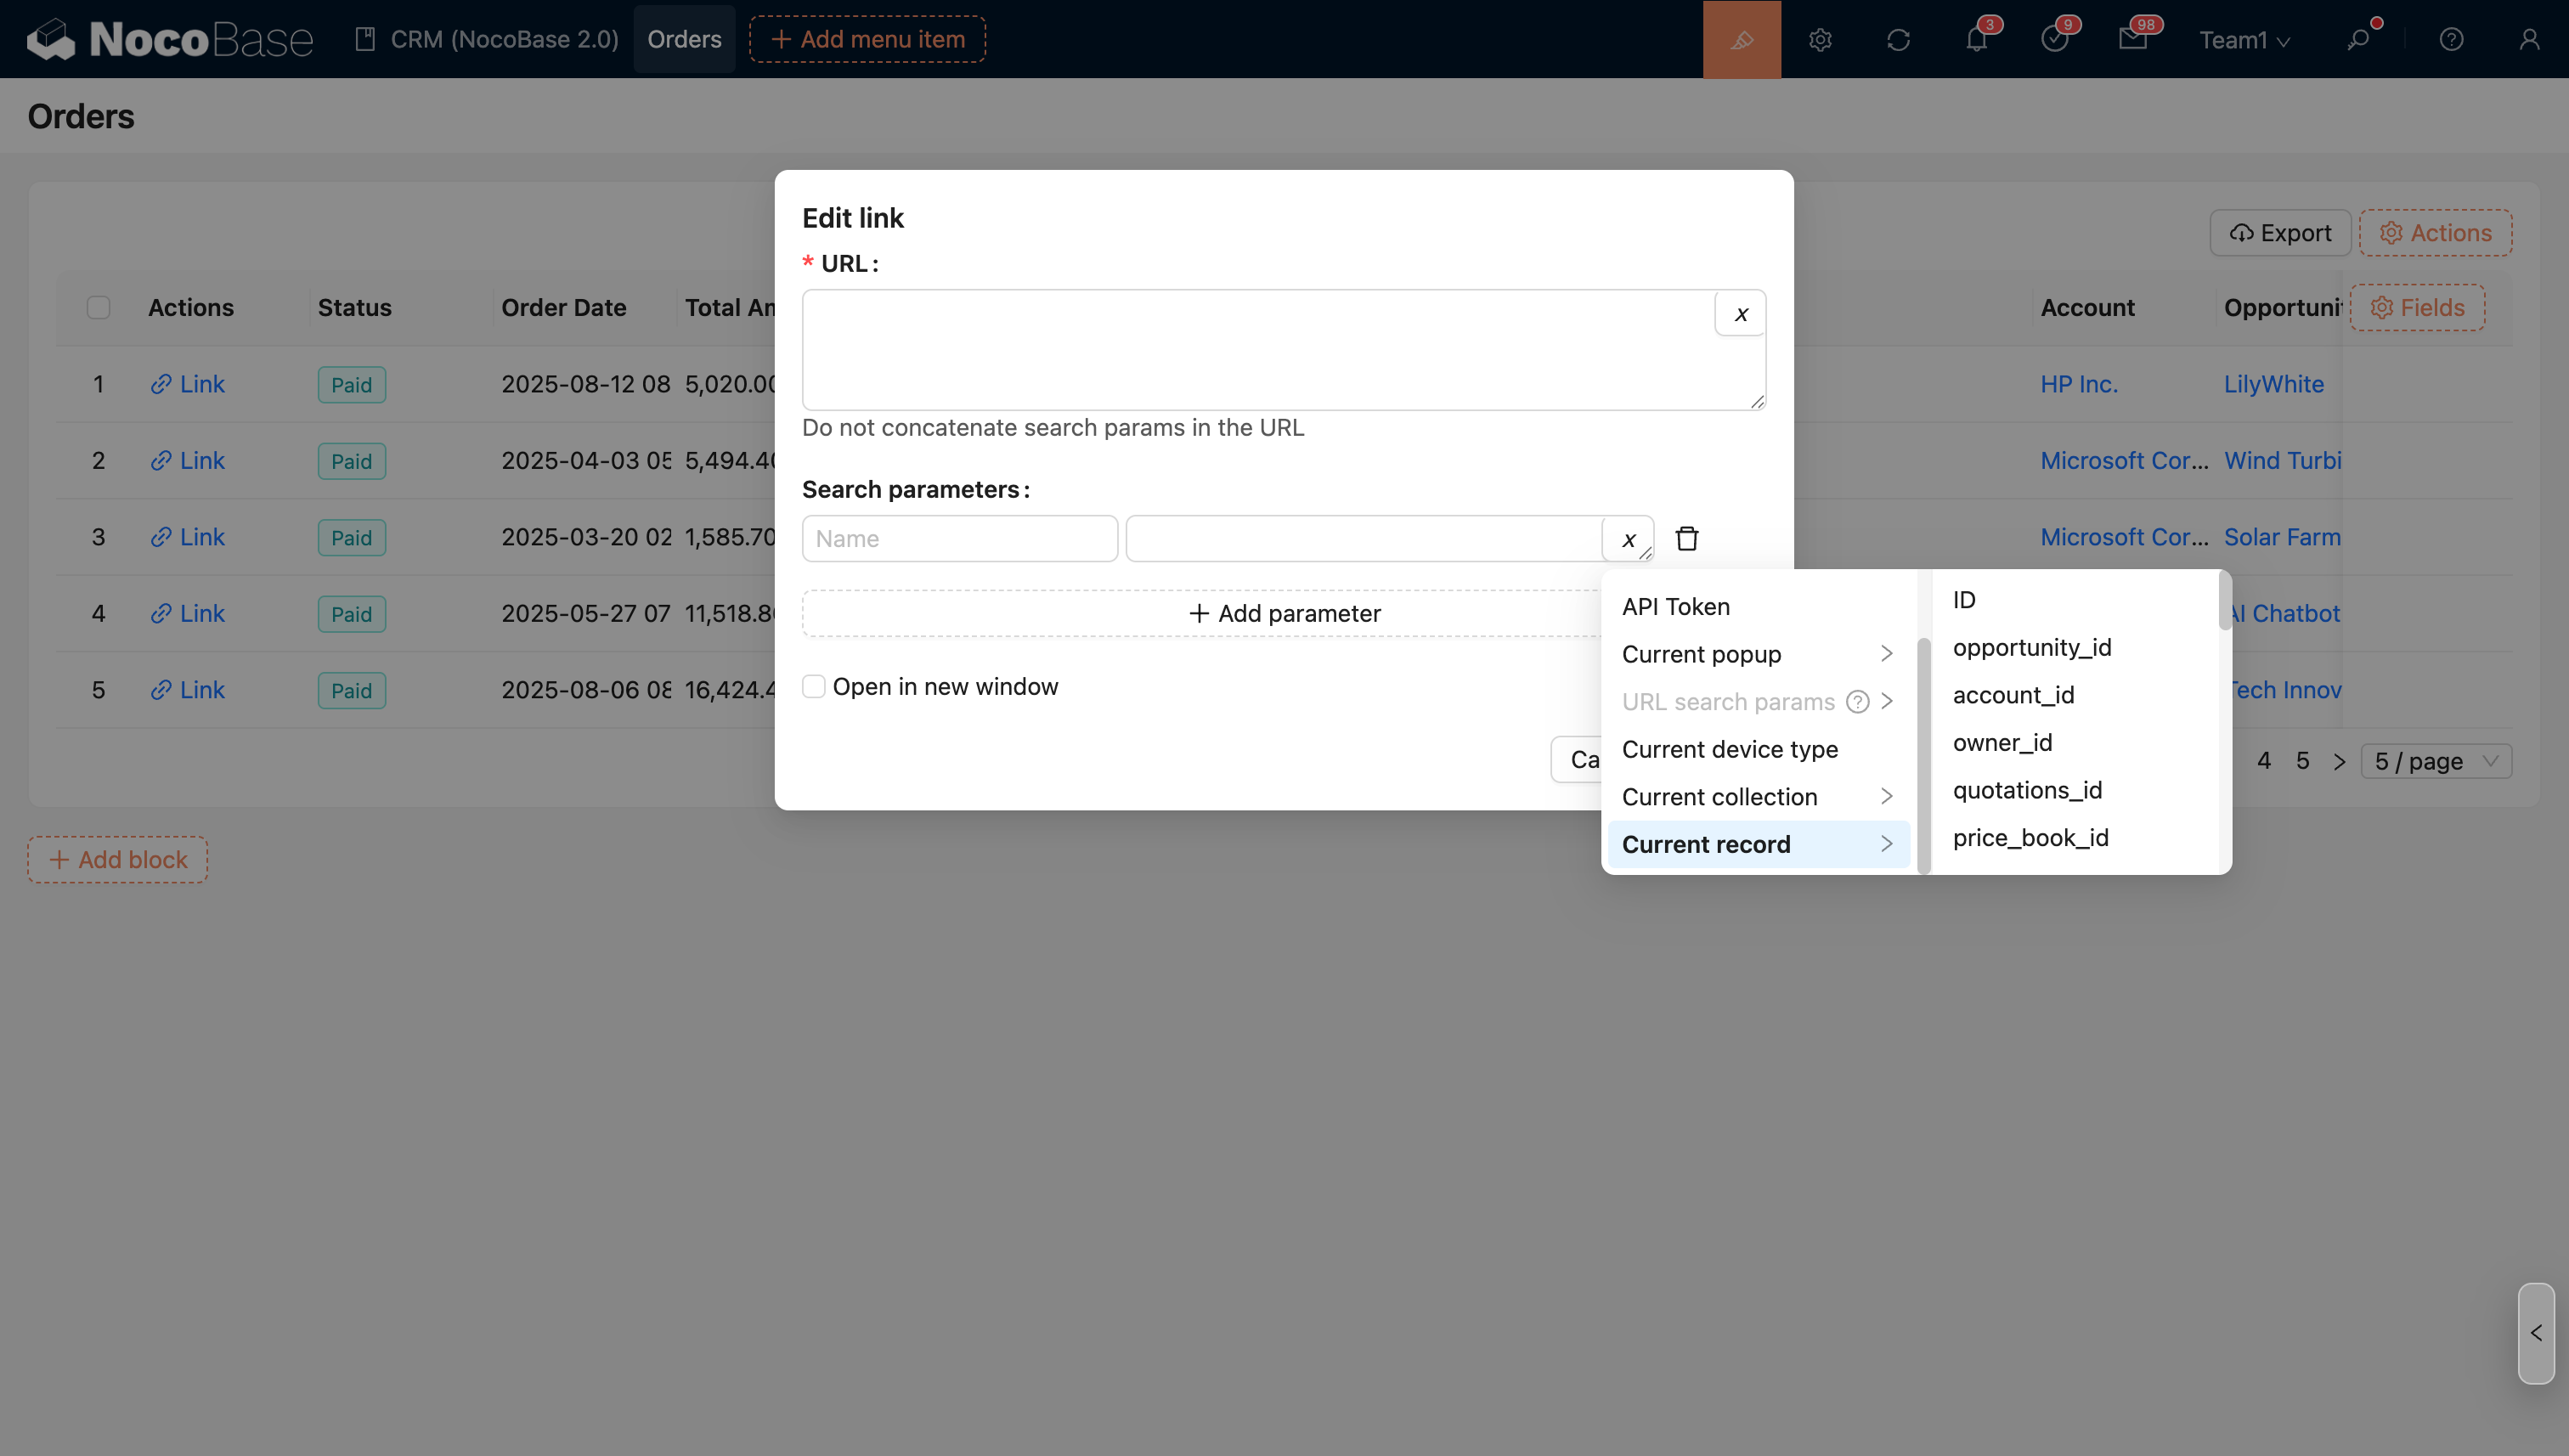Click the Export button

2279,233
